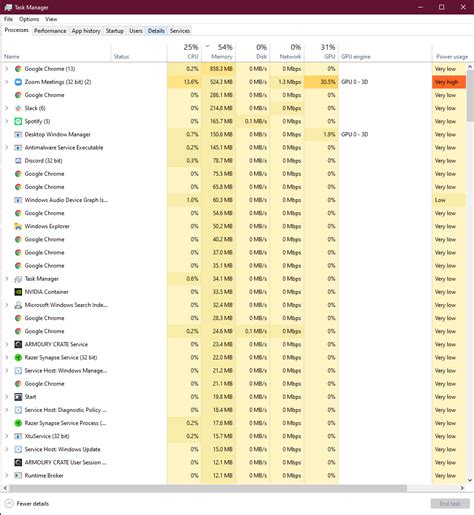Click the End task button
This screenshot has height=515, width=474.
450,503
